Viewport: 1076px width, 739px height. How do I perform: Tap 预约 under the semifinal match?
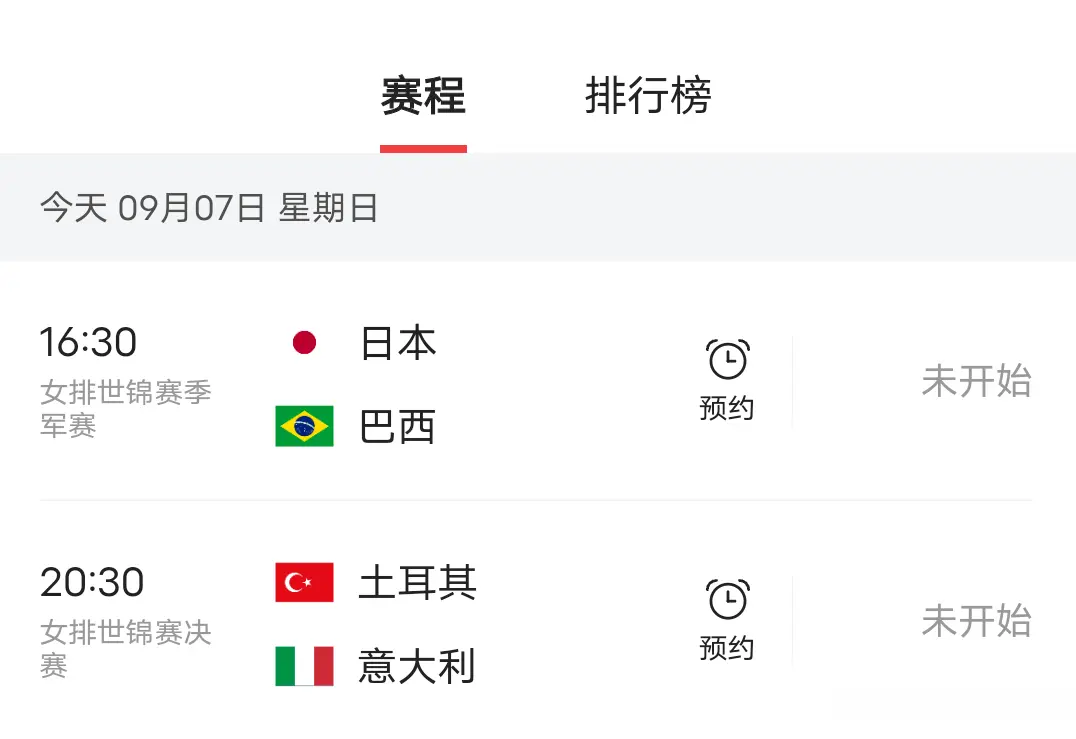tap(727, 408)
